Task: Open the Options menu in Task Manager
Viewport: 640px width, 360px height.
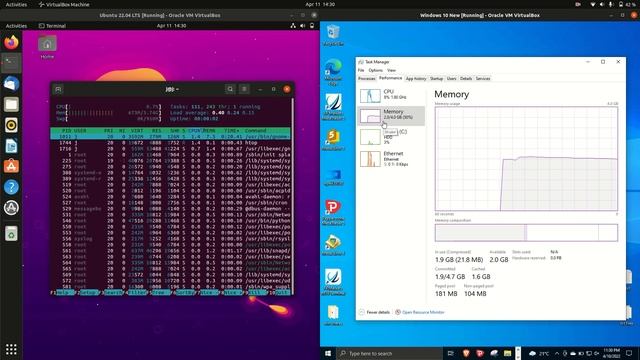Action: click(376, 70)
